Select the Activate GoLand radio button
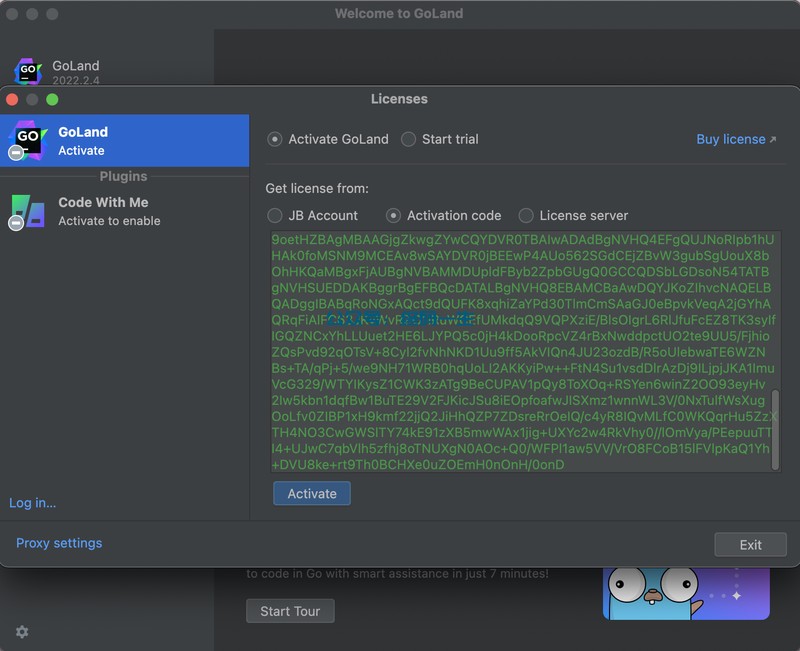Image resolution: width=800 pixels, height=651 pixels. (x=275, y=139)
